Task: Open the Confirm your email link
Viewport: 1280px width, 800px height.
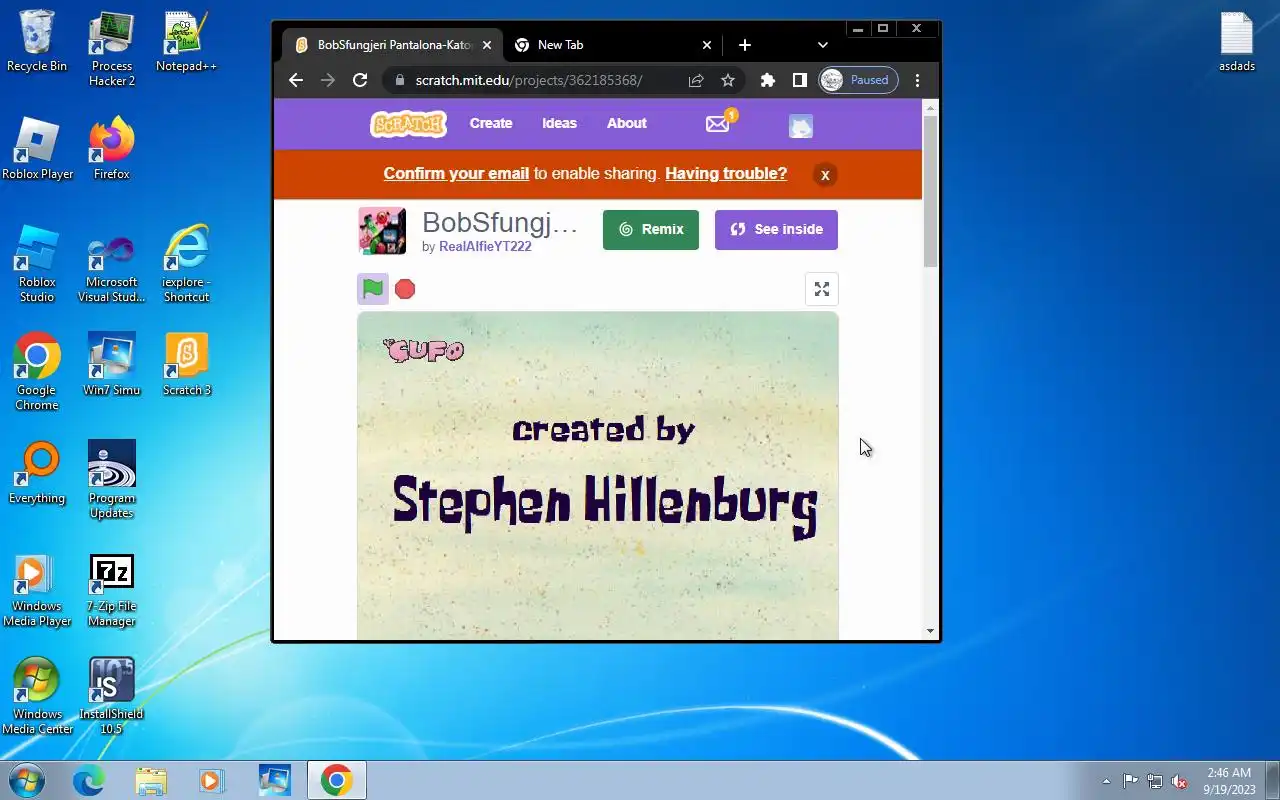Action: pyautogui.click(x=456, y=173)
